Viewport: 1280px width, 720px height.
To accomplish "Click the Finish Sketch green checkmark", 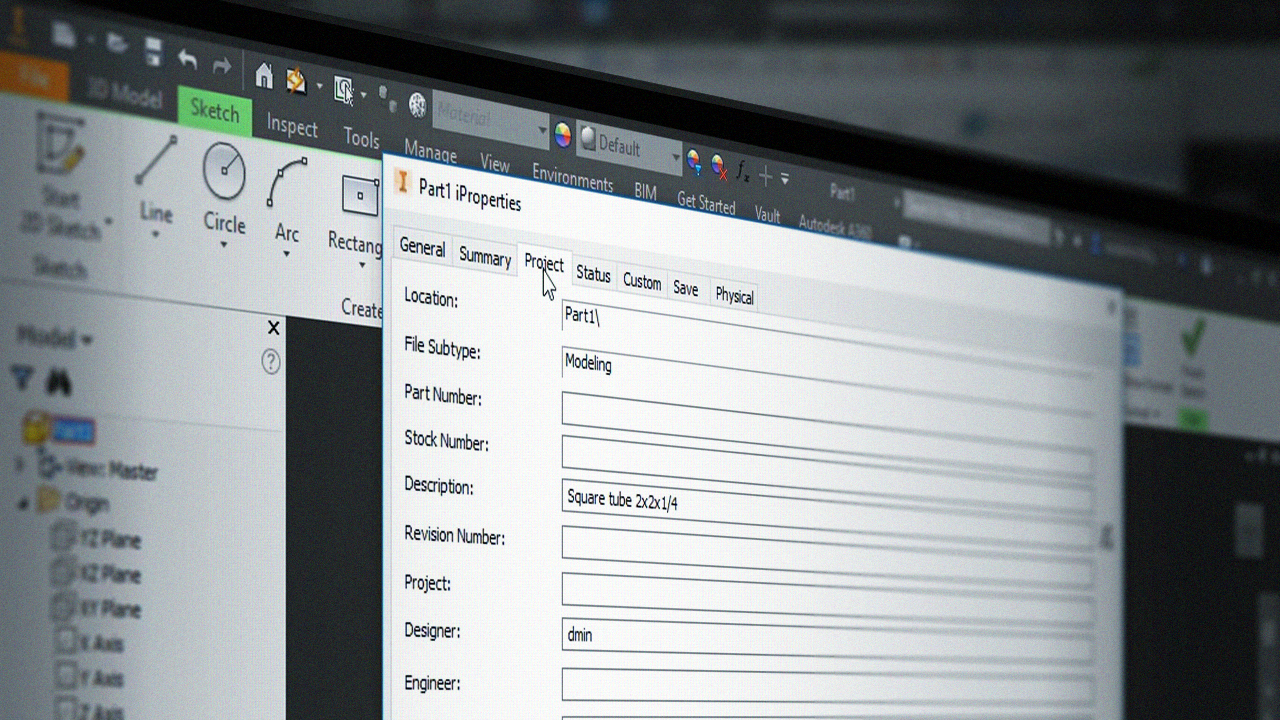I will point(1193,338).
